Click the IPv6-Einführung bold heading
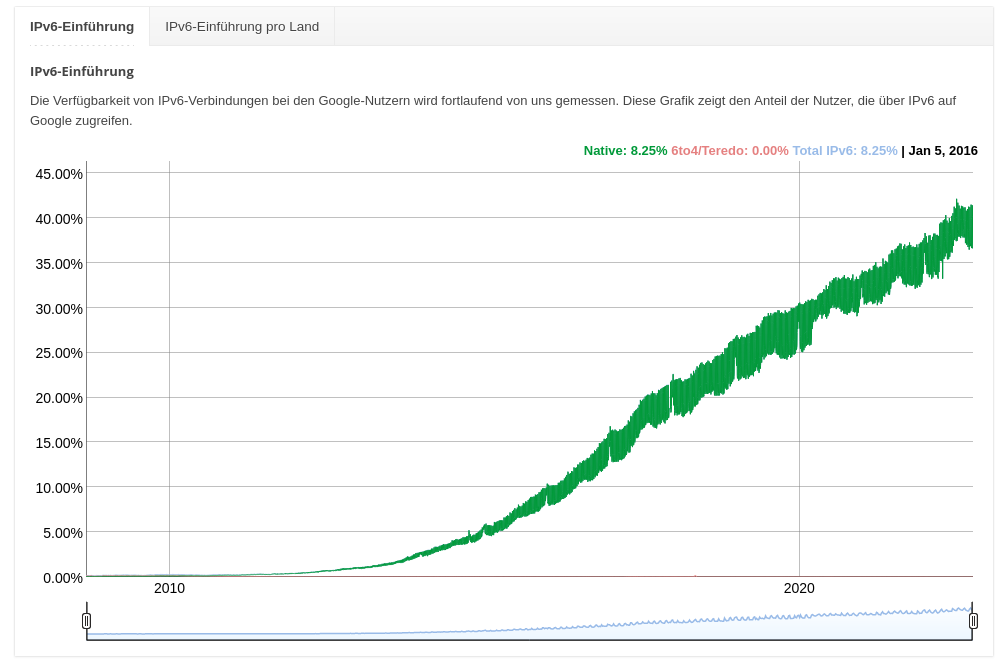Viewport: 1000px width, 670px height. coord(82,71)
